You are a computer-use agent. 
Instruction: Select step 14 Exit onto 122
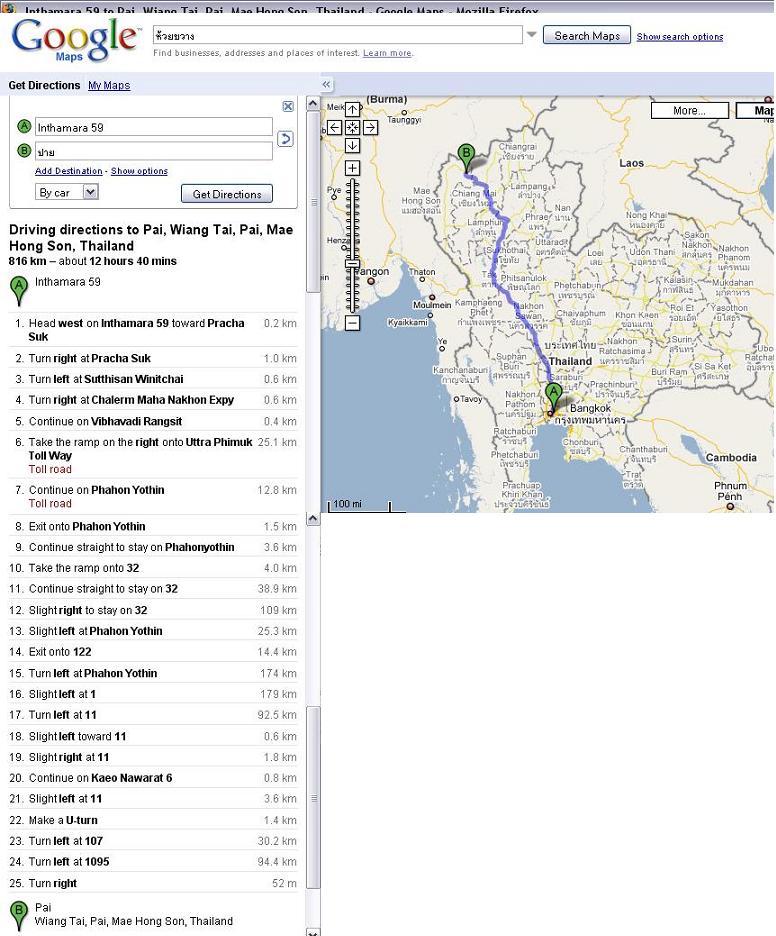pos(153,652)
